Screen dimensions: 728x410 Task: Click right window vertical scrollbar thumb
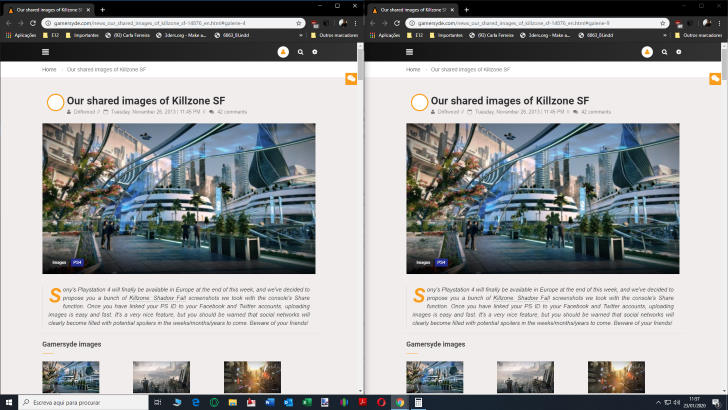pyautogui.click(x=724, y=63)
